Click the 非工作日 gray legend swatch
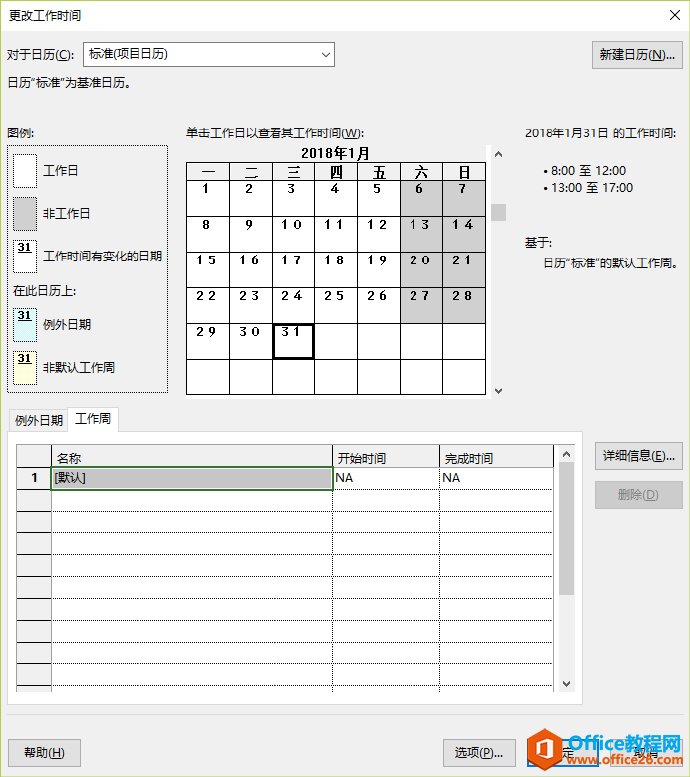Viewport: 690px width, 777px height. [25, 214]
